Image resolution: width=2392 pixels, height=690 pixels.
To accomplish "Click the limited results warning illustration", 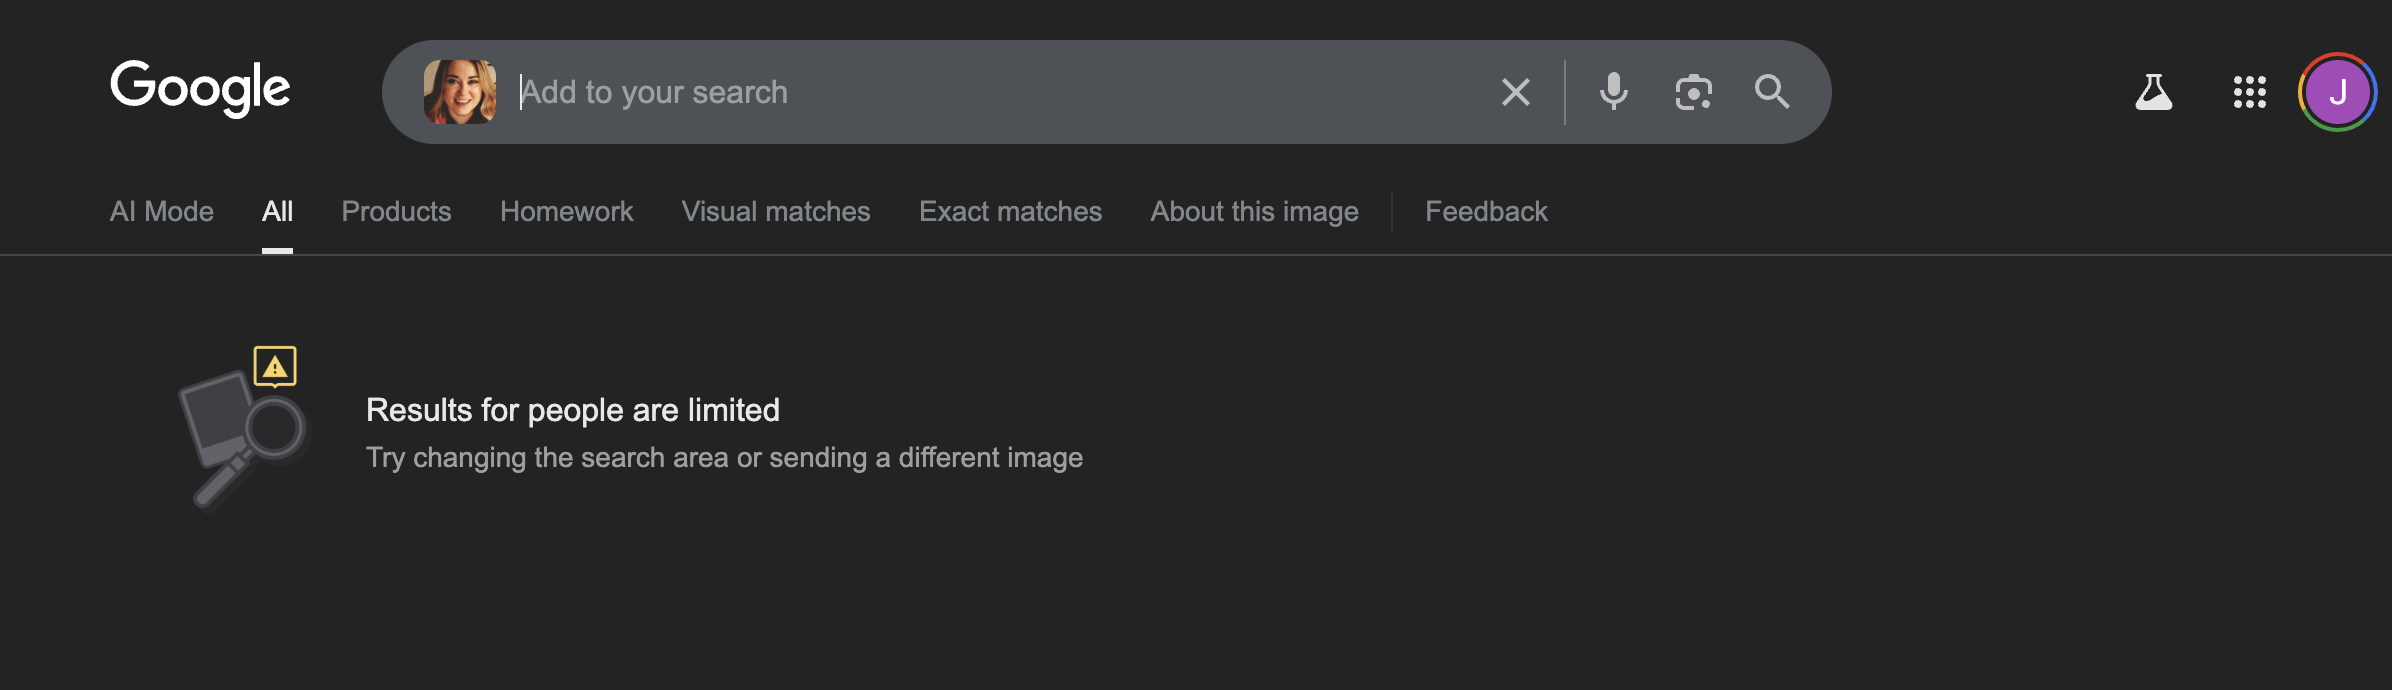I will [243, 427].
